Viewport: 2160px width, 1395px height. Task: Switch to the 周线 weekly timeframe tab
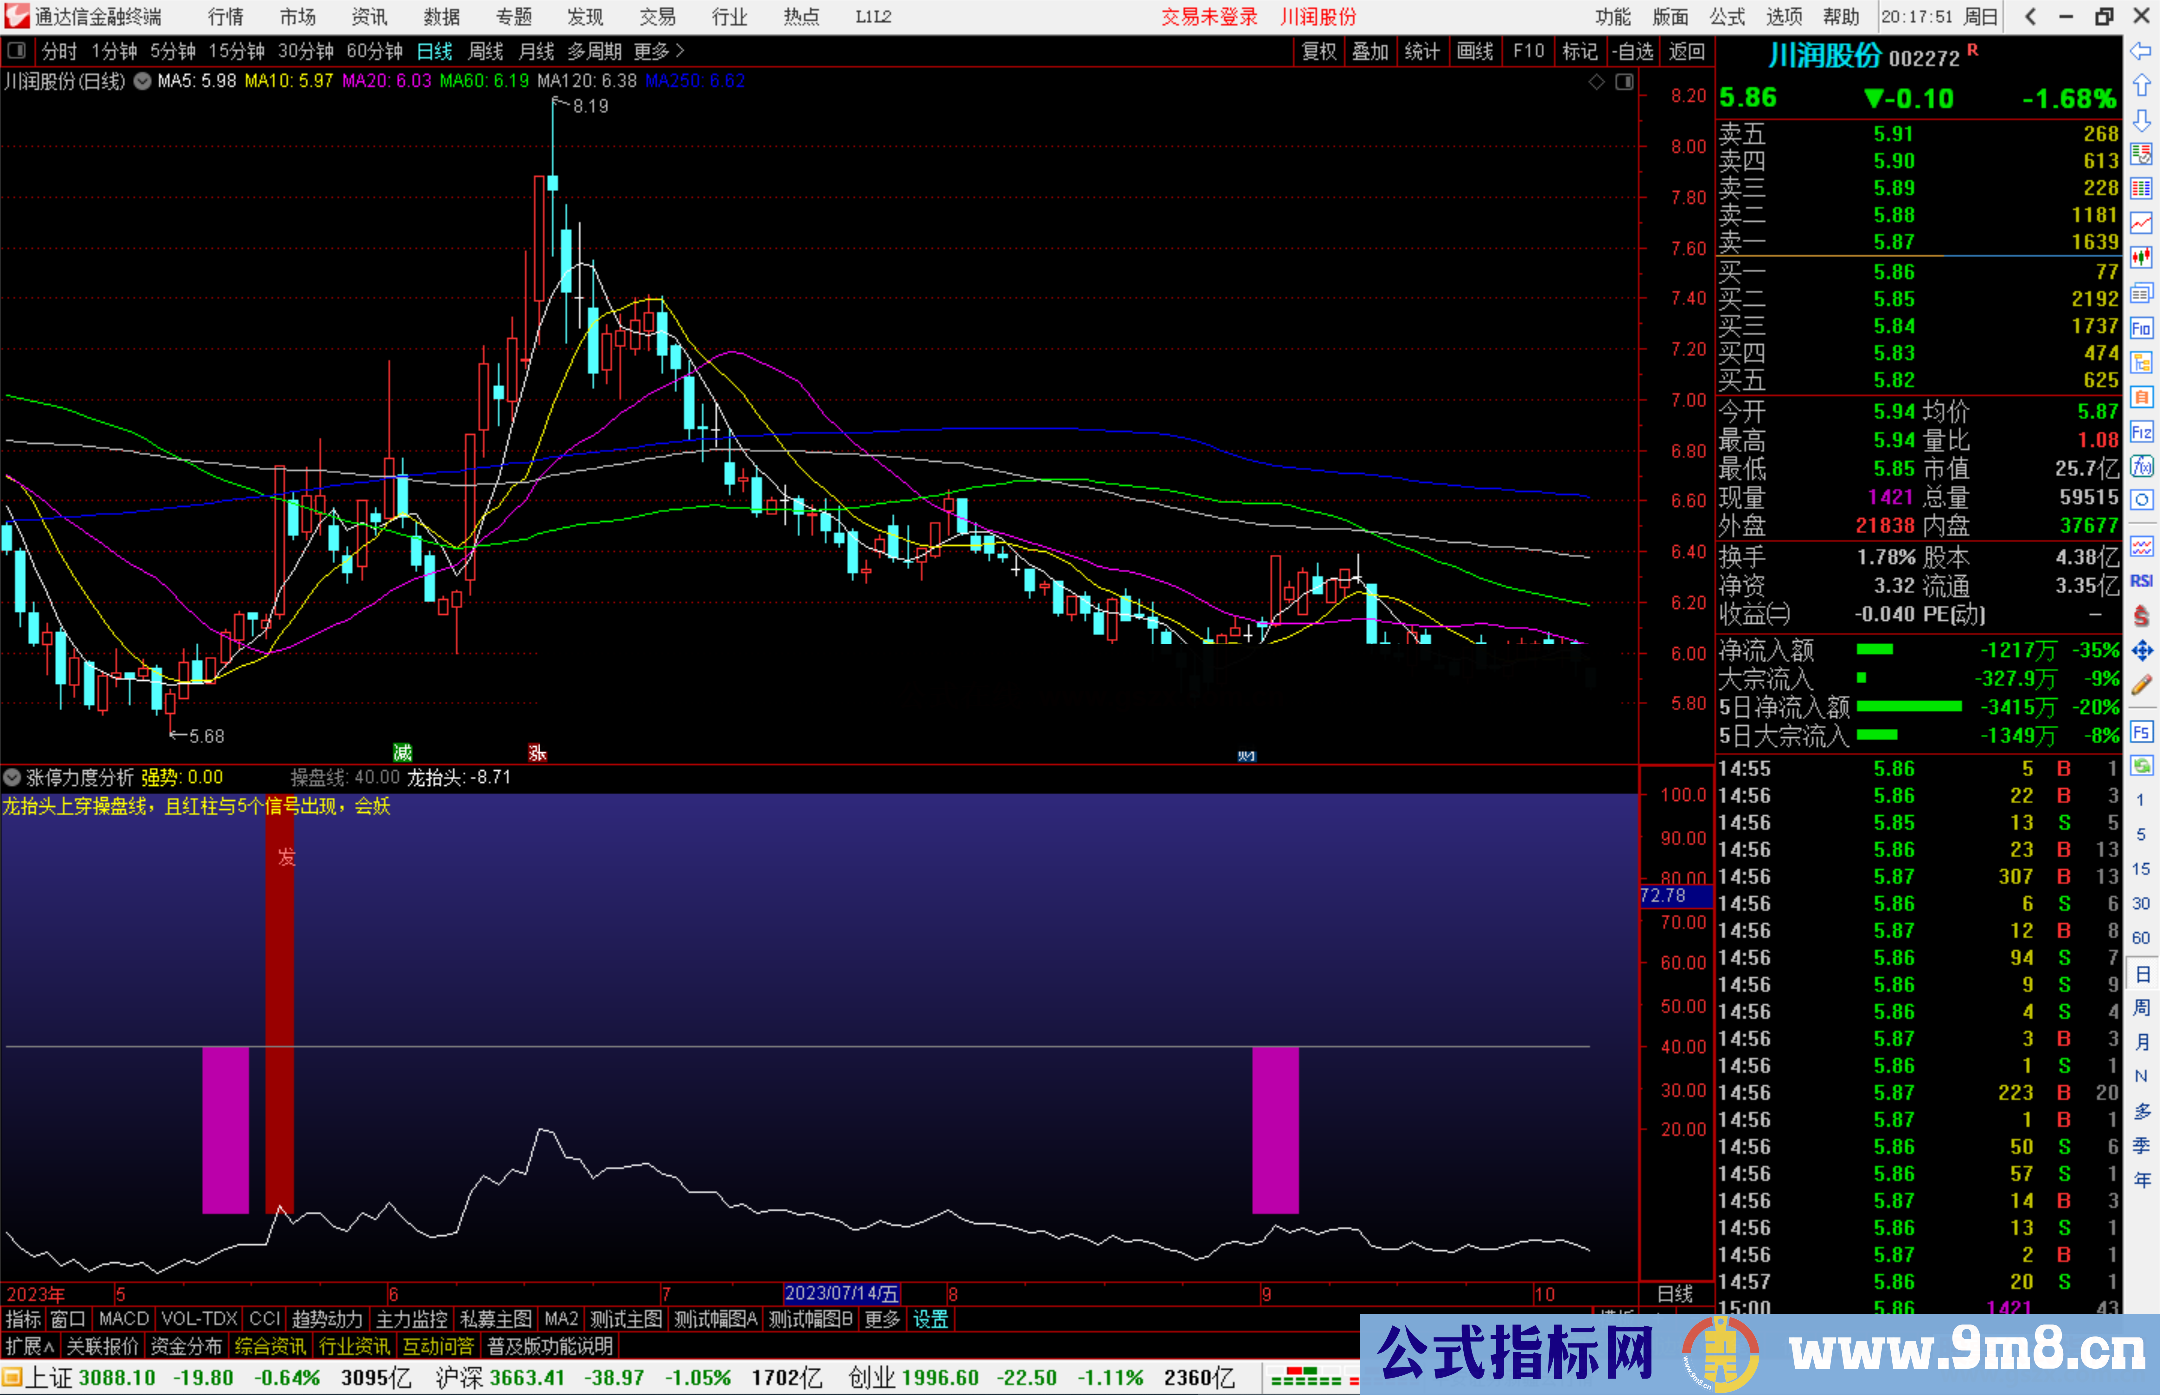click(486, 51)
